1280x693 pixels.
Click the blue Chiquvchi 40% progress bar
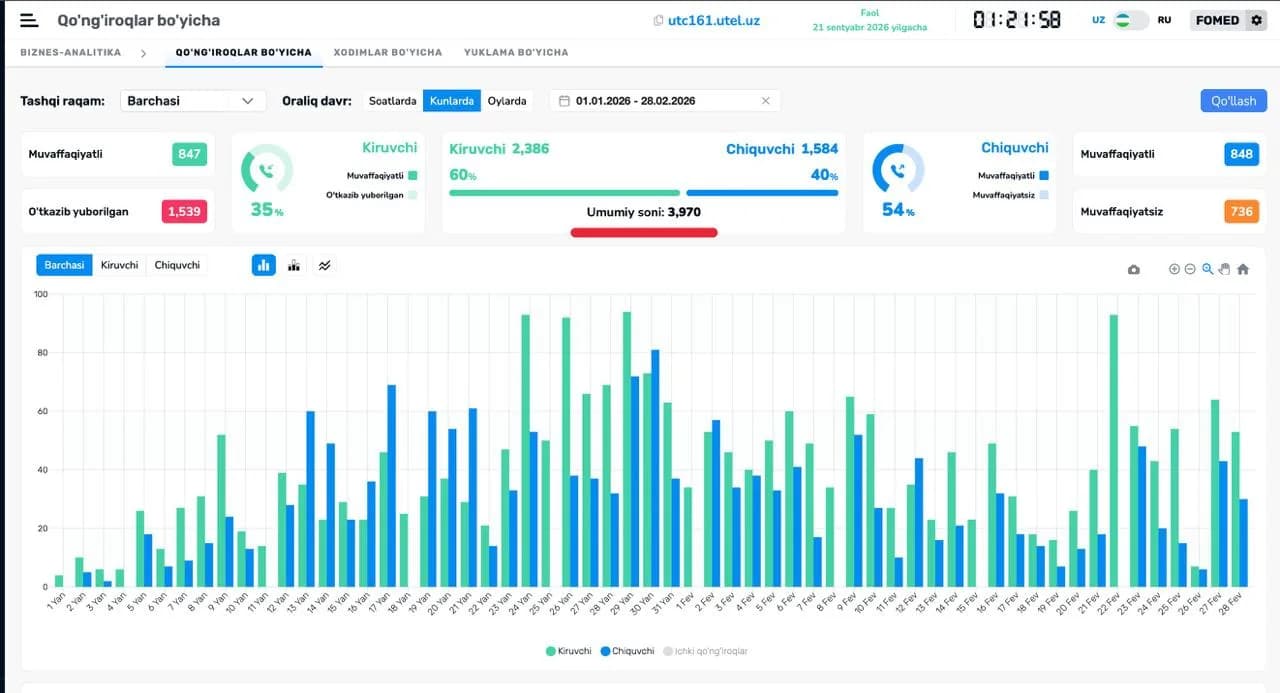click(x=762, y=193)
